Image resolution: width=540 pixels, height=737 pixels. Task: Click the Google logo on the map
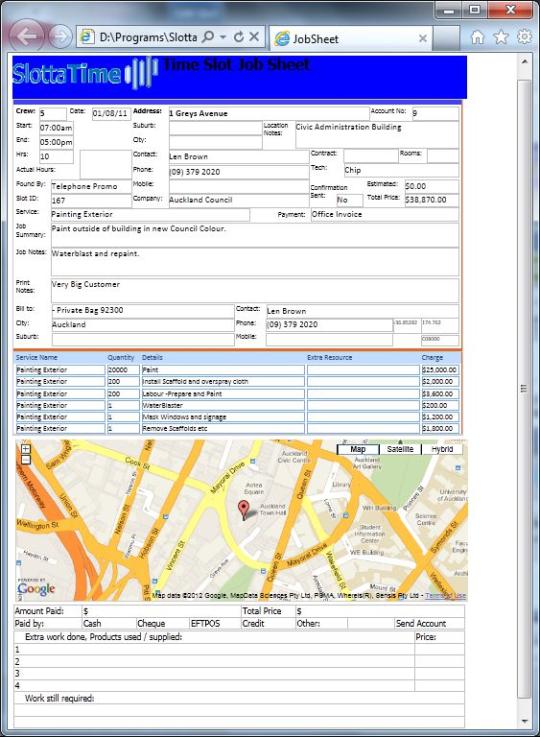coord(36,589)
